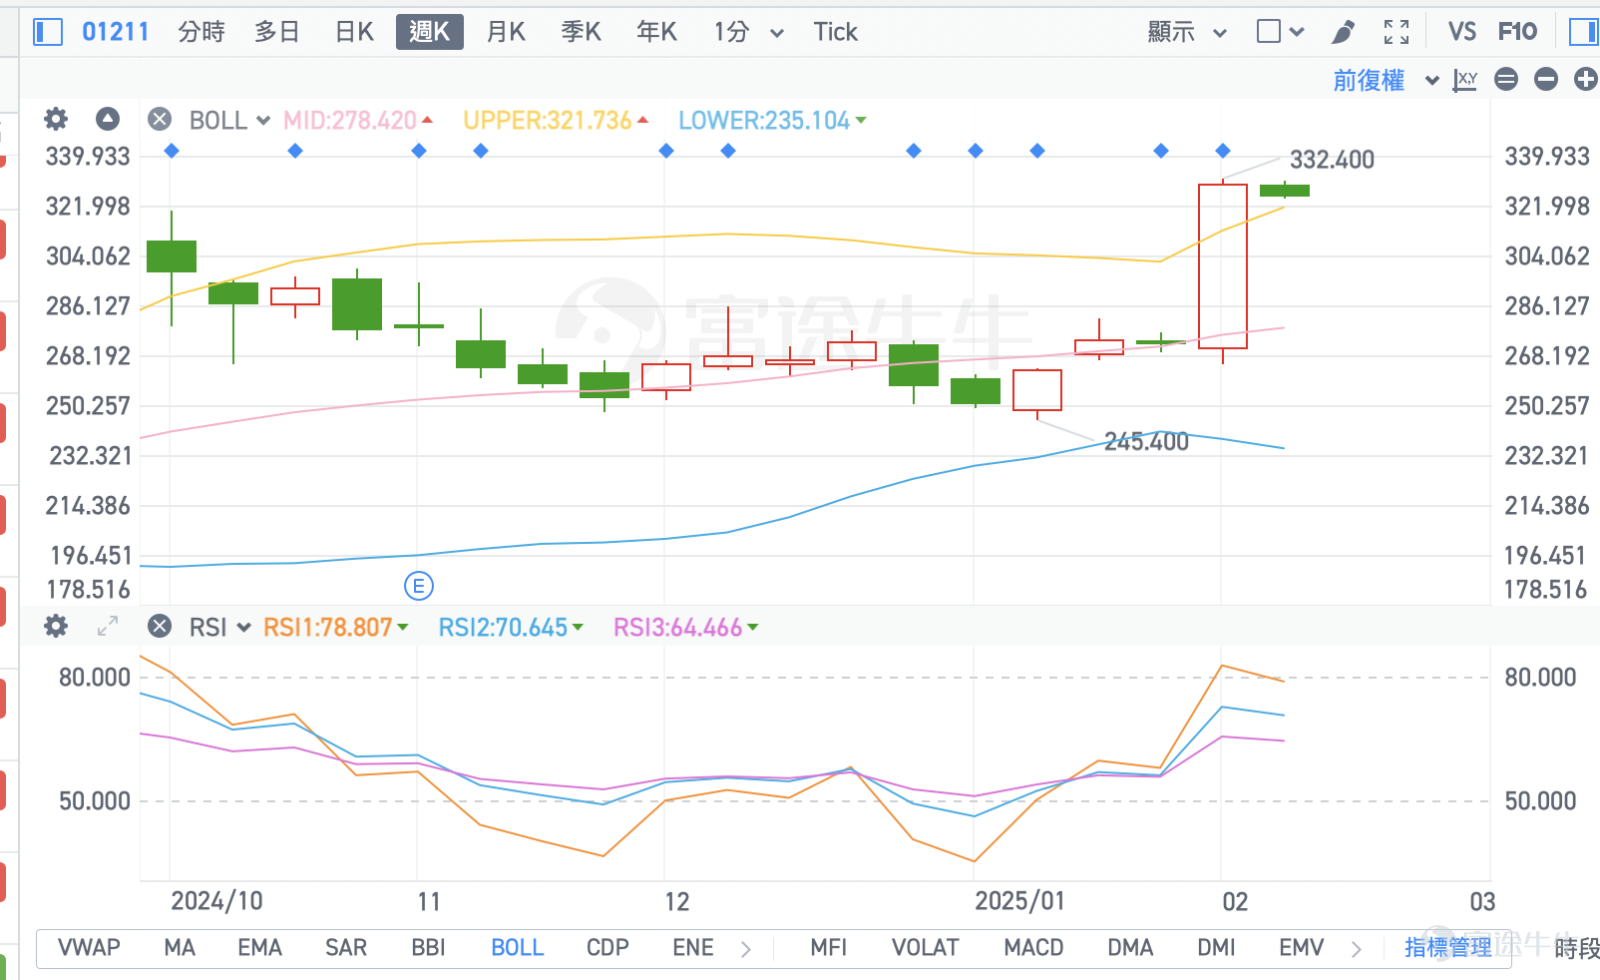Open the drawing brush tool
1600x980 pixels.
pyautogui.click(x=1343, y=32)
